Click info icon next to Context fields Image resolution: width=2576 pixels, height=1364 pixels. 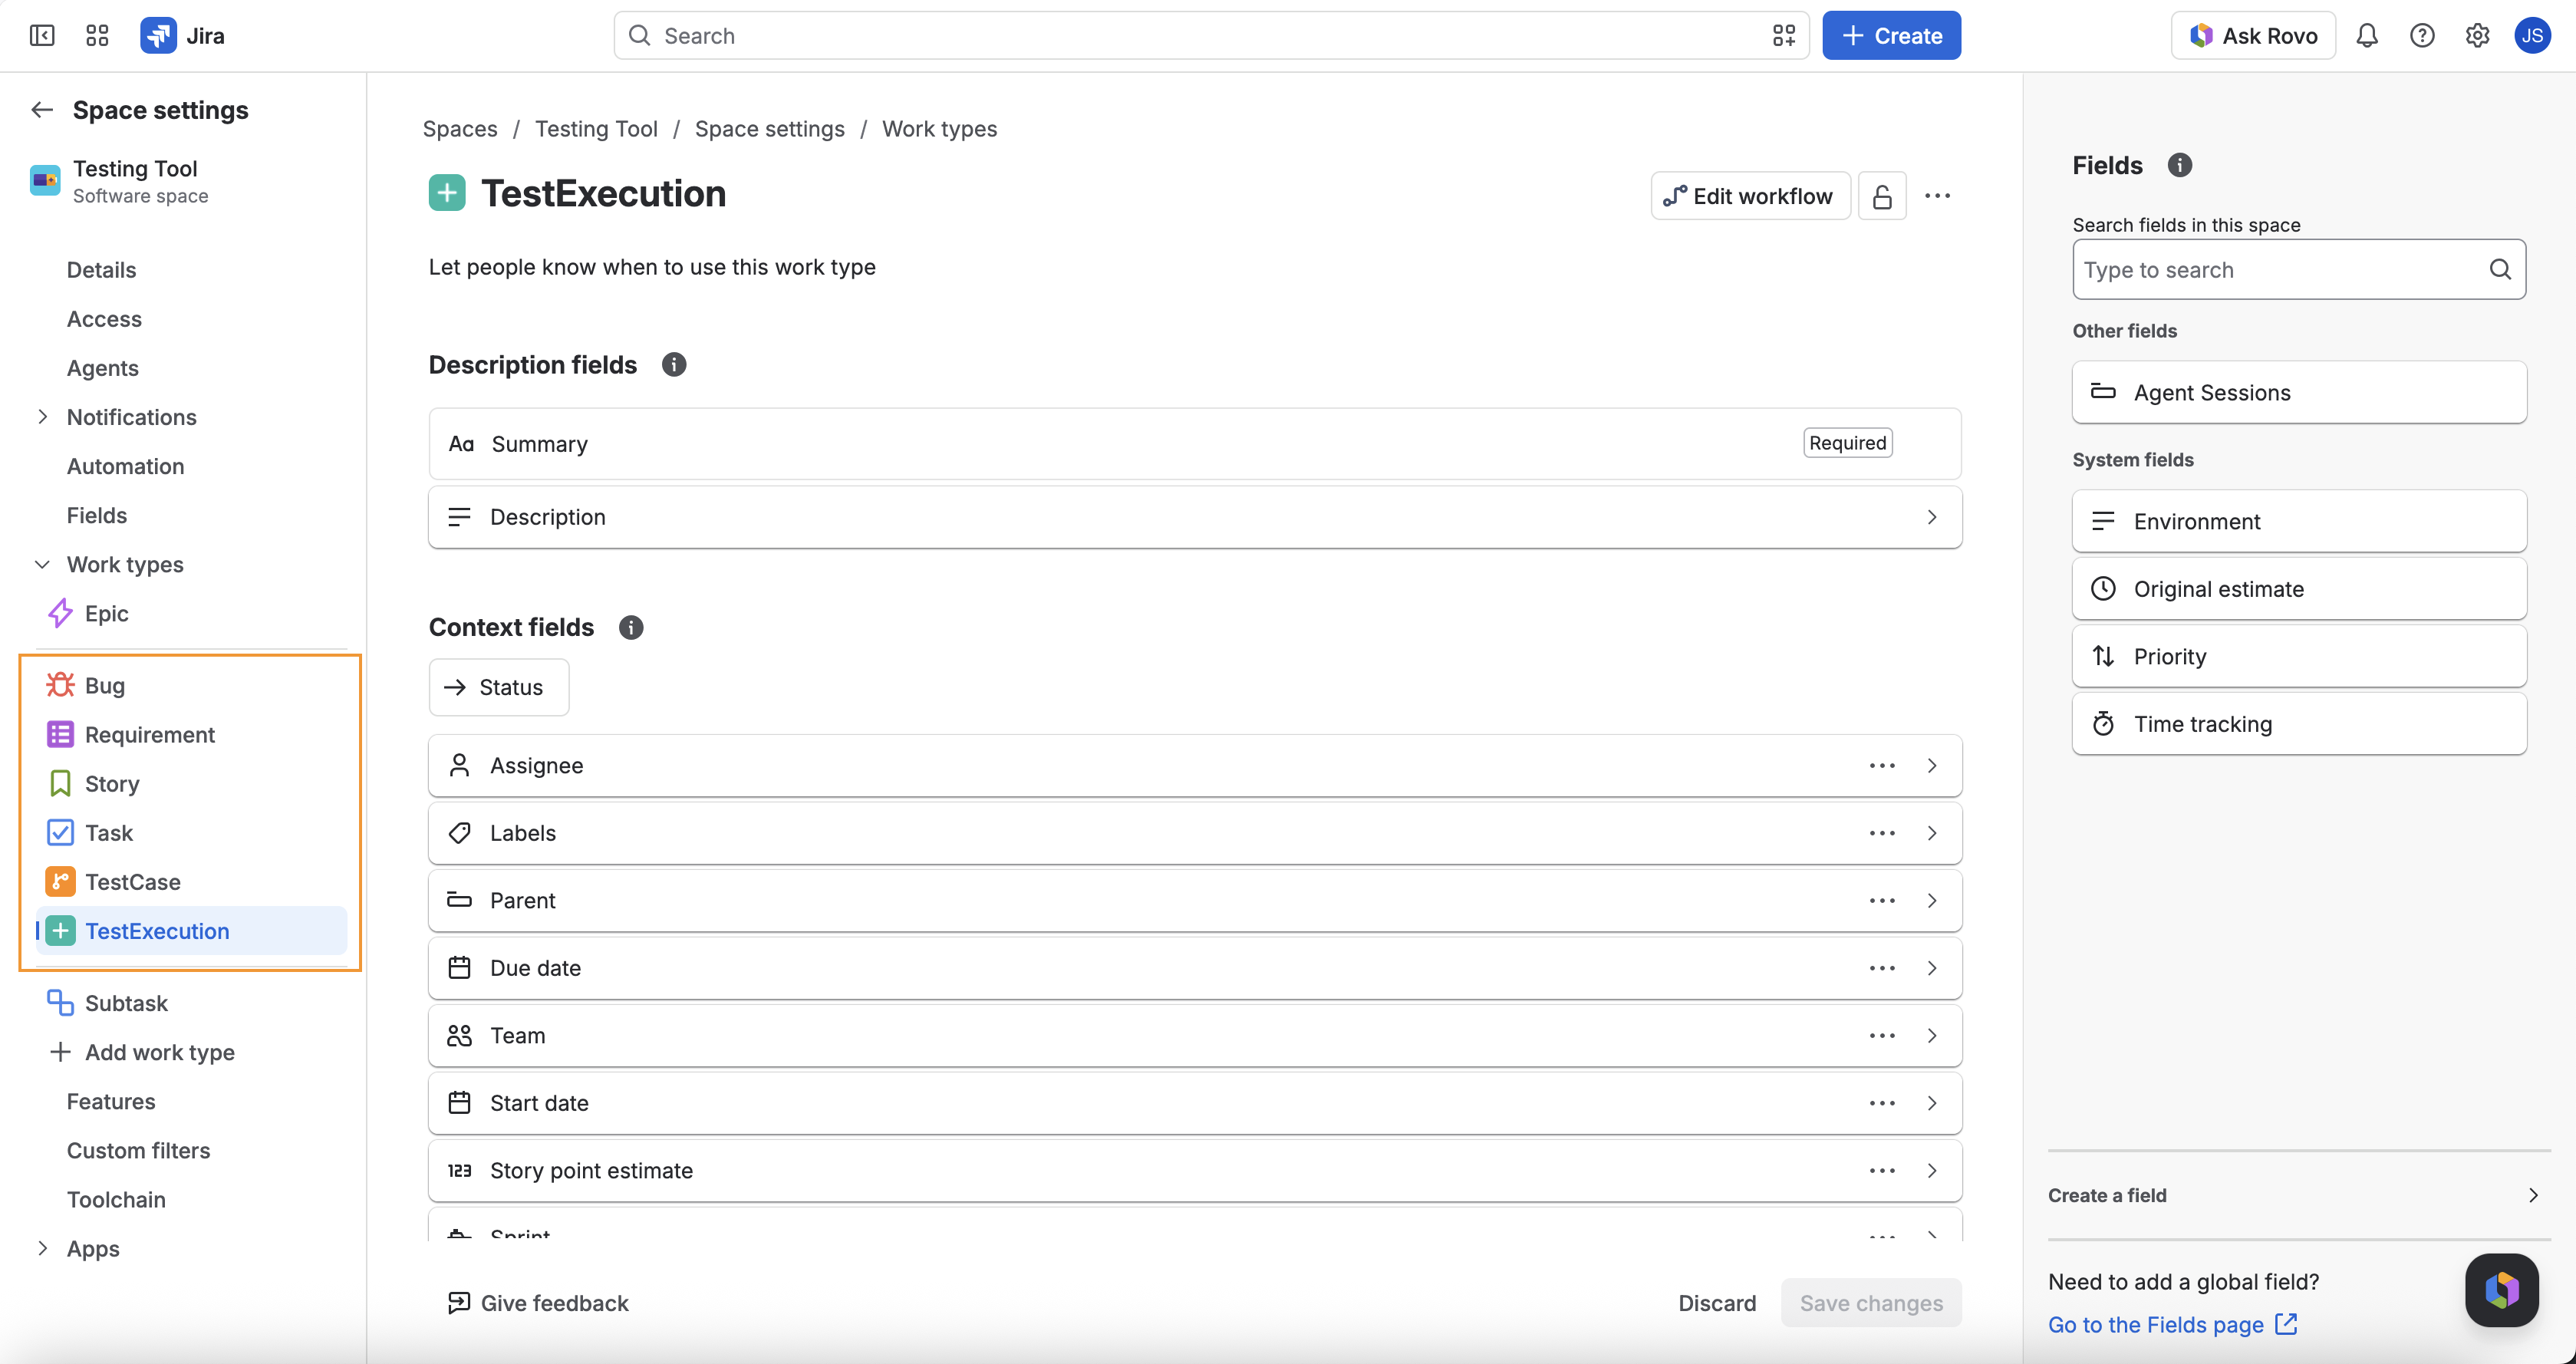click(631, 627)
